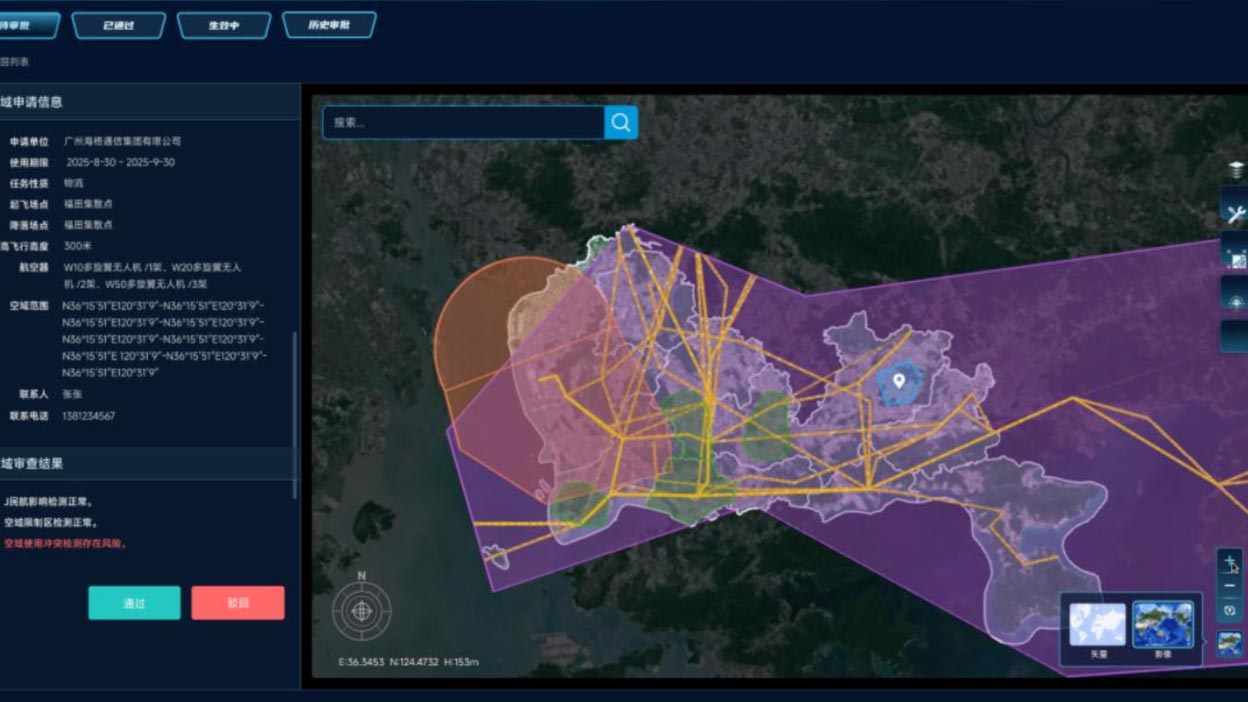Switch to the 已通过 tab
This screenshot has width=1248, height=702.
tap(118, 25)
